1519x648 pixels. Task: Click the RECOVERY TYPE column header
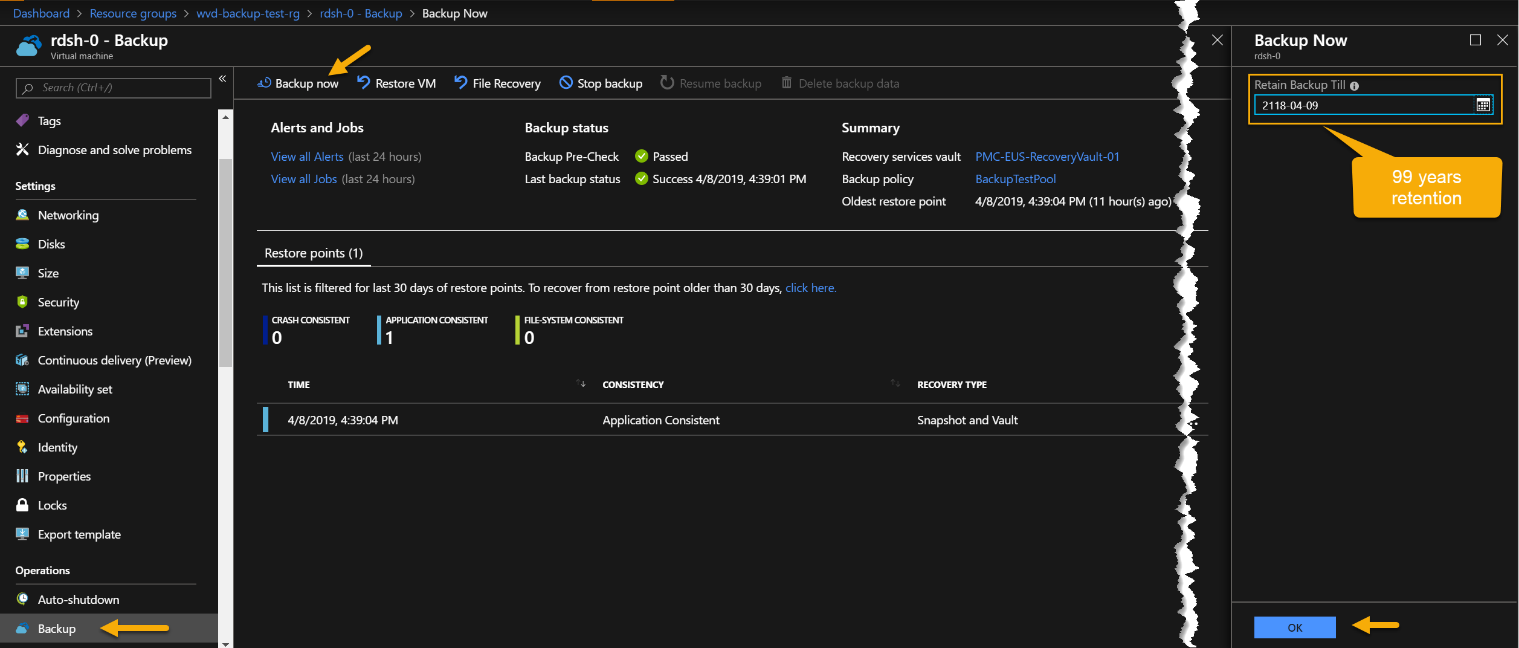pyautogui.click(x=952, y=385)
